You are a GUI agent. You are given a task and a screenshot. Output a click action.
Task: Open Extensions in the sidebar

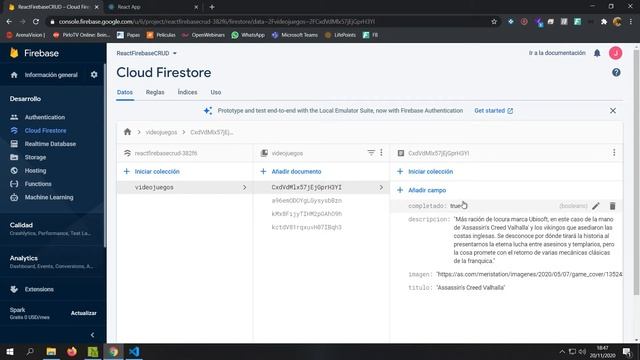(x=39, y=289)
